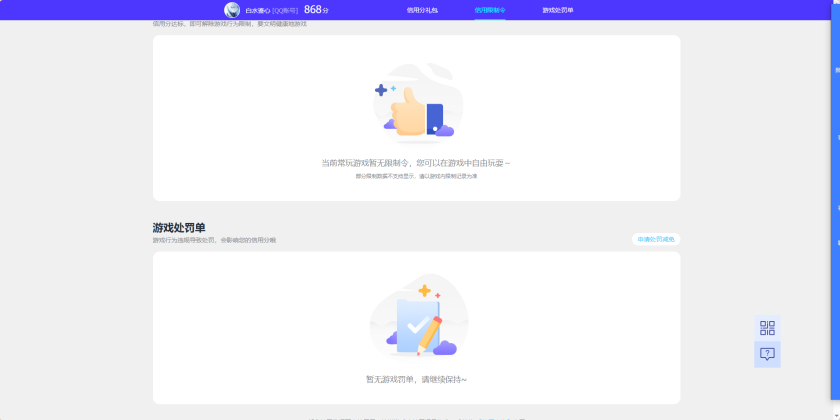Click the 游戏处罚单 section heading
This screenshot has height=420, width=840.
(x=179, y=228)
